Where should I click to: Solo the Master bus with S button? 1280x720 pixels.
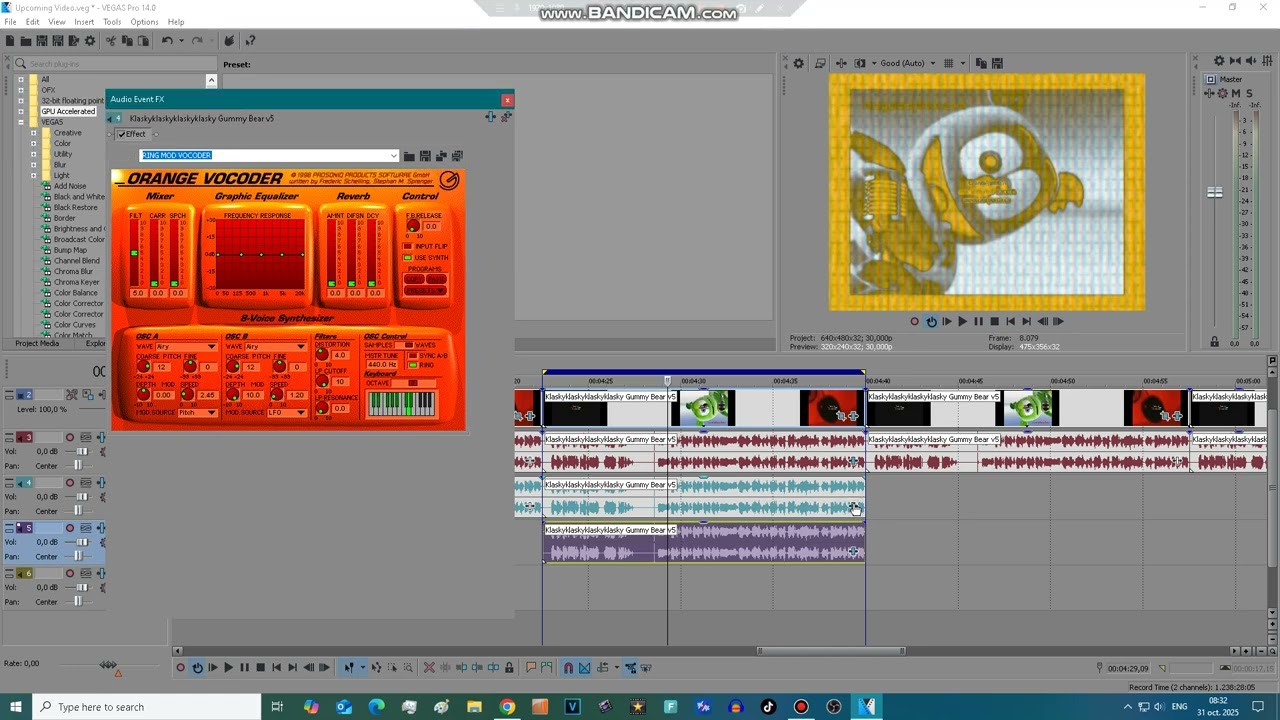(x=1249, y=93)
